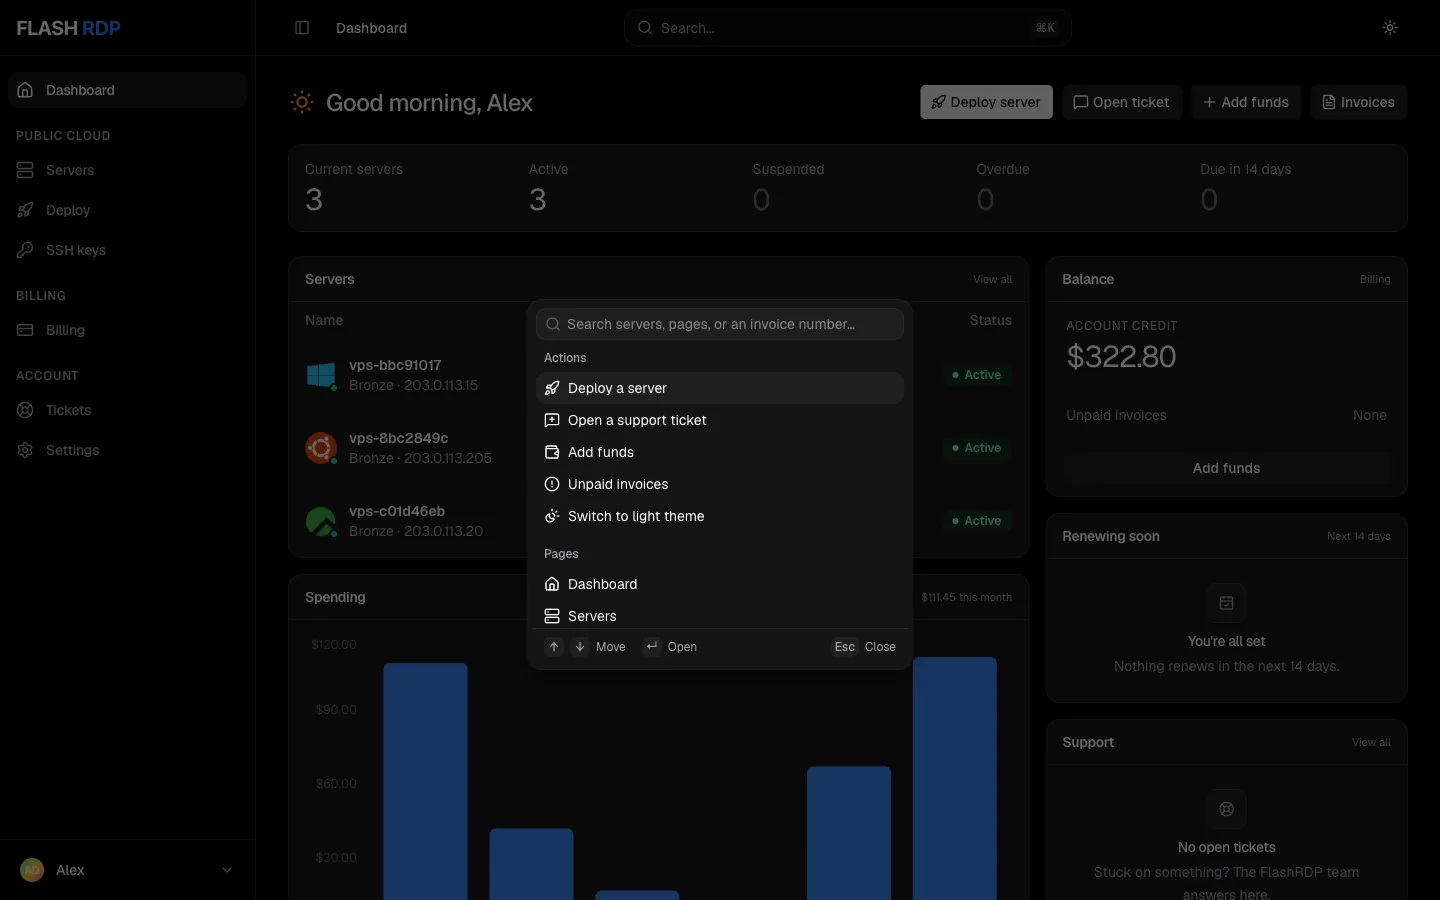Click the Deploy rocket icon in sidebar
Screen dimensions: 1440x900
(x=25, y=210)
